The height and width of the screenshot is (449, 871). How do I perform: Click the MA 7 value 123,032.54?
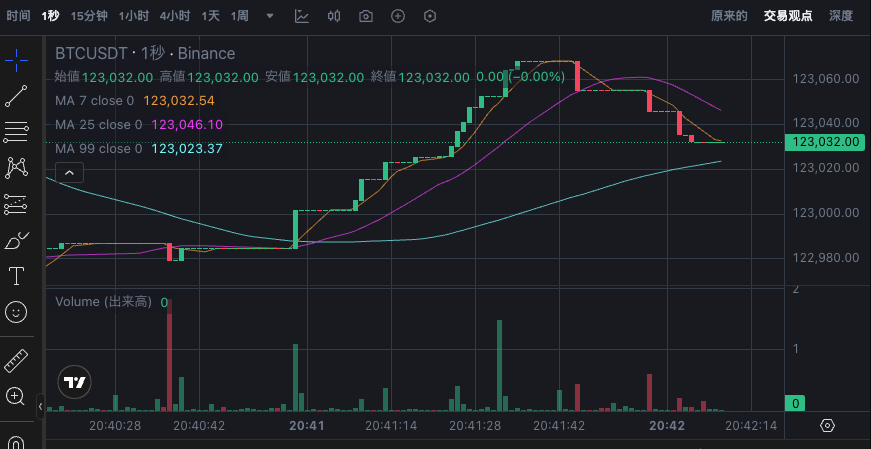179,101
